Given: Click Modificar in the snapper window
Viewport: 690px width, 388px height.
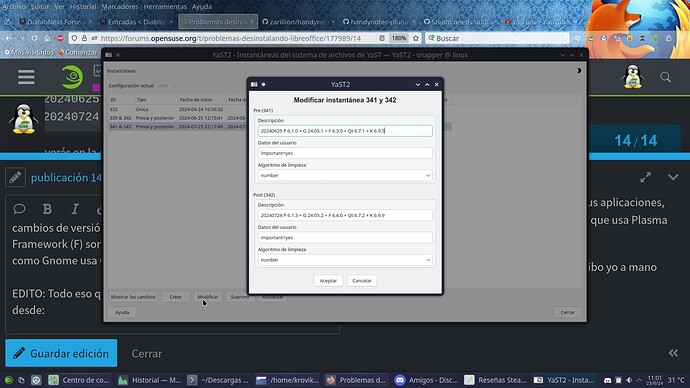Looking at the screenshot, I should coord(208,297).
